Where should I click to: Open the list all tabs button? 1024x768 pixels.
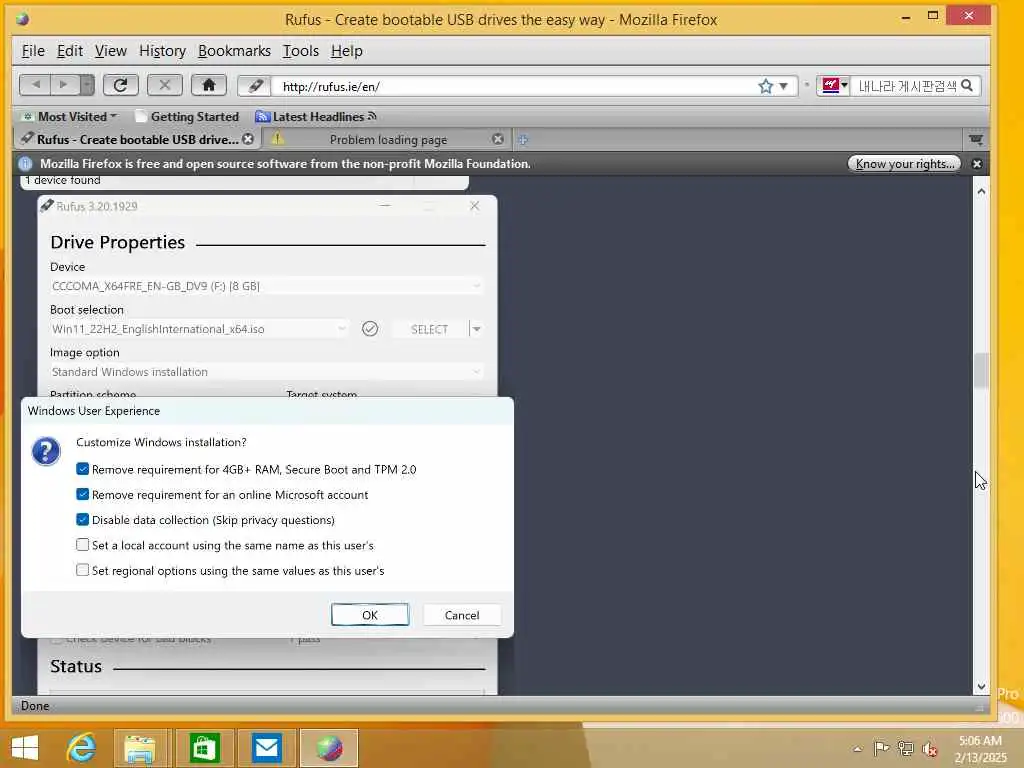(x=976, y=139)
